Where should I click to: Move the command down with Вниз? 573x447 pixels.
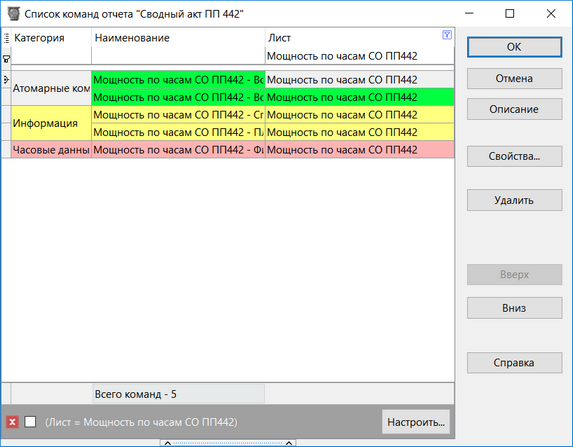click(x=514, y=308)
